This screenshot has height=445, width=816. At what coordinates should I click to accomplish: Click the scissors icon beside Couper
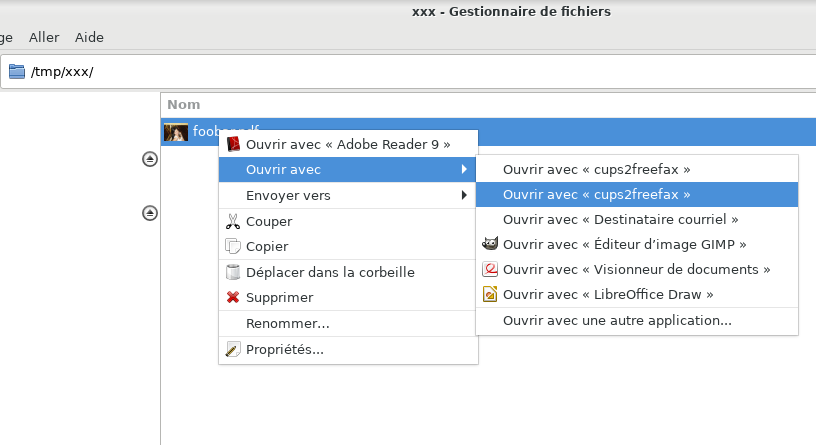(x=233, y=222)
